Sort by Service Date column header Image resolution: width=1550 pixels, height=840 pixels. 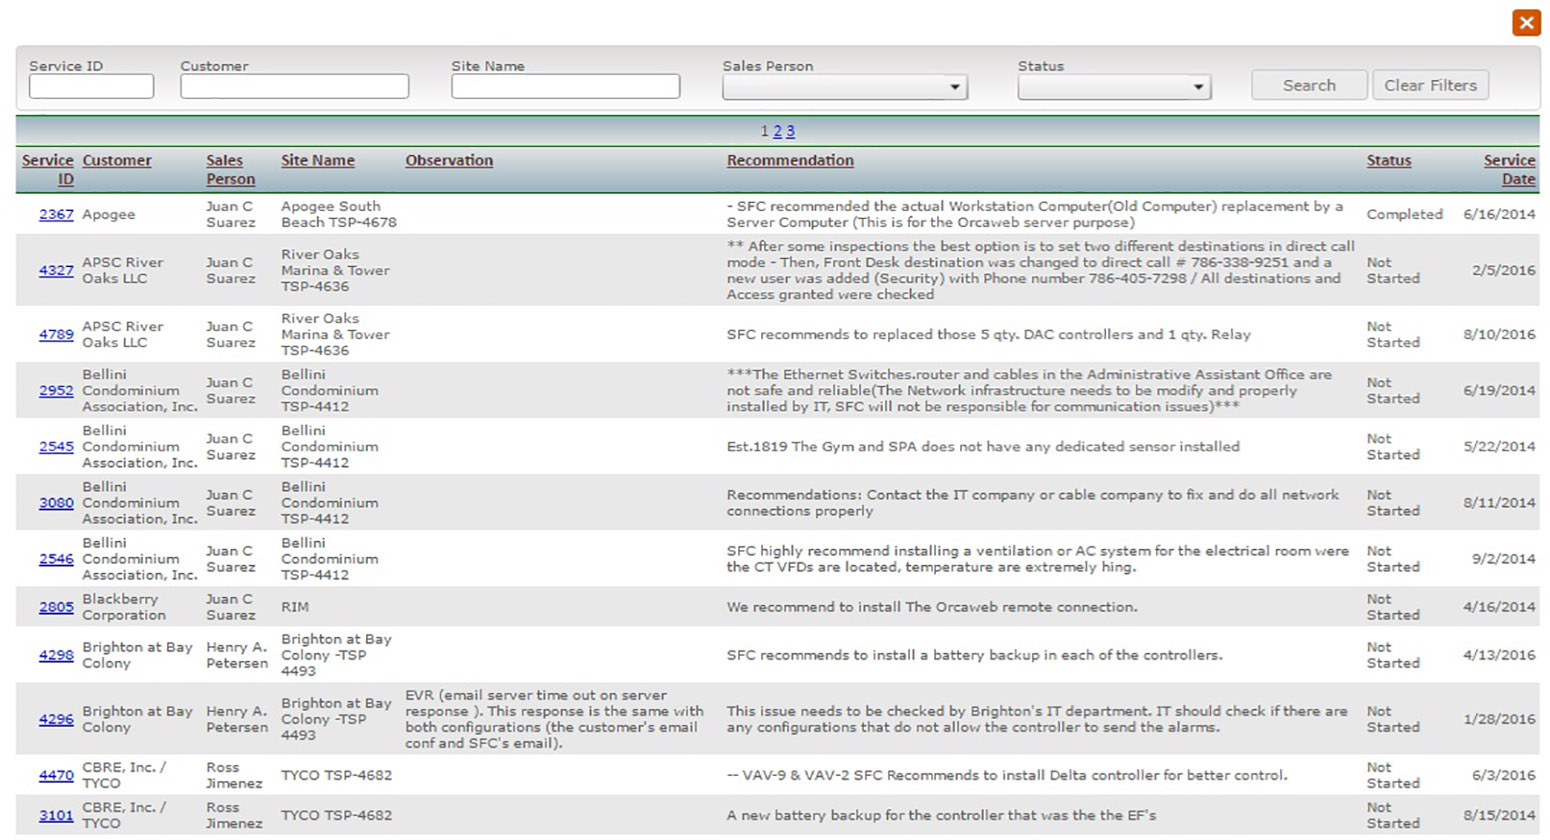(1509, 169)
